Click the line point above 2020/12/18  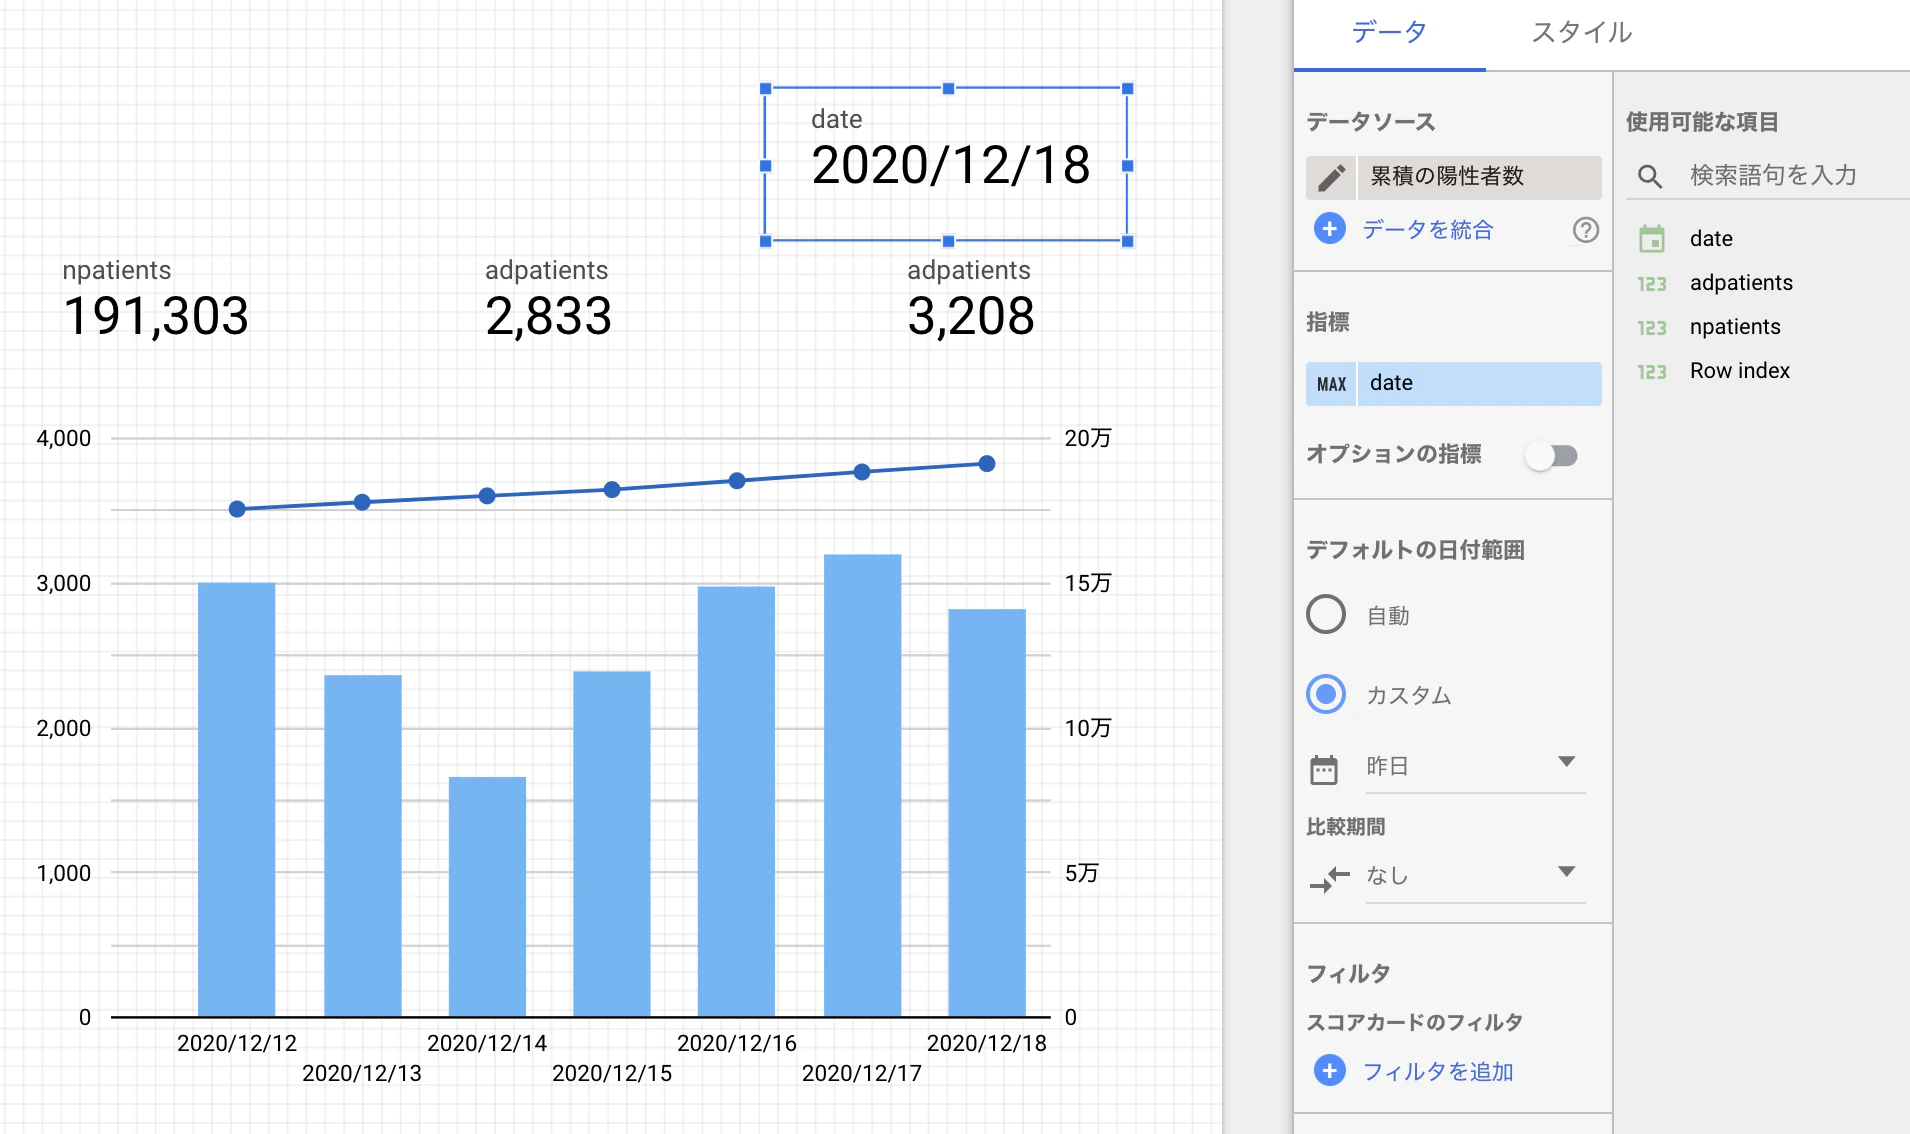click(987, 464)
